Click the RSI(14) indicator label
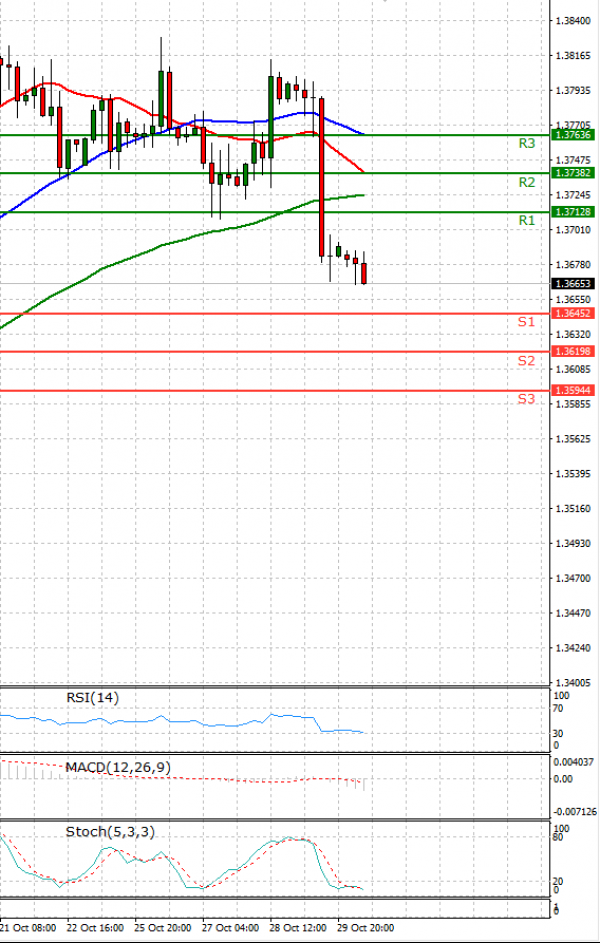 tap(93, 698)
